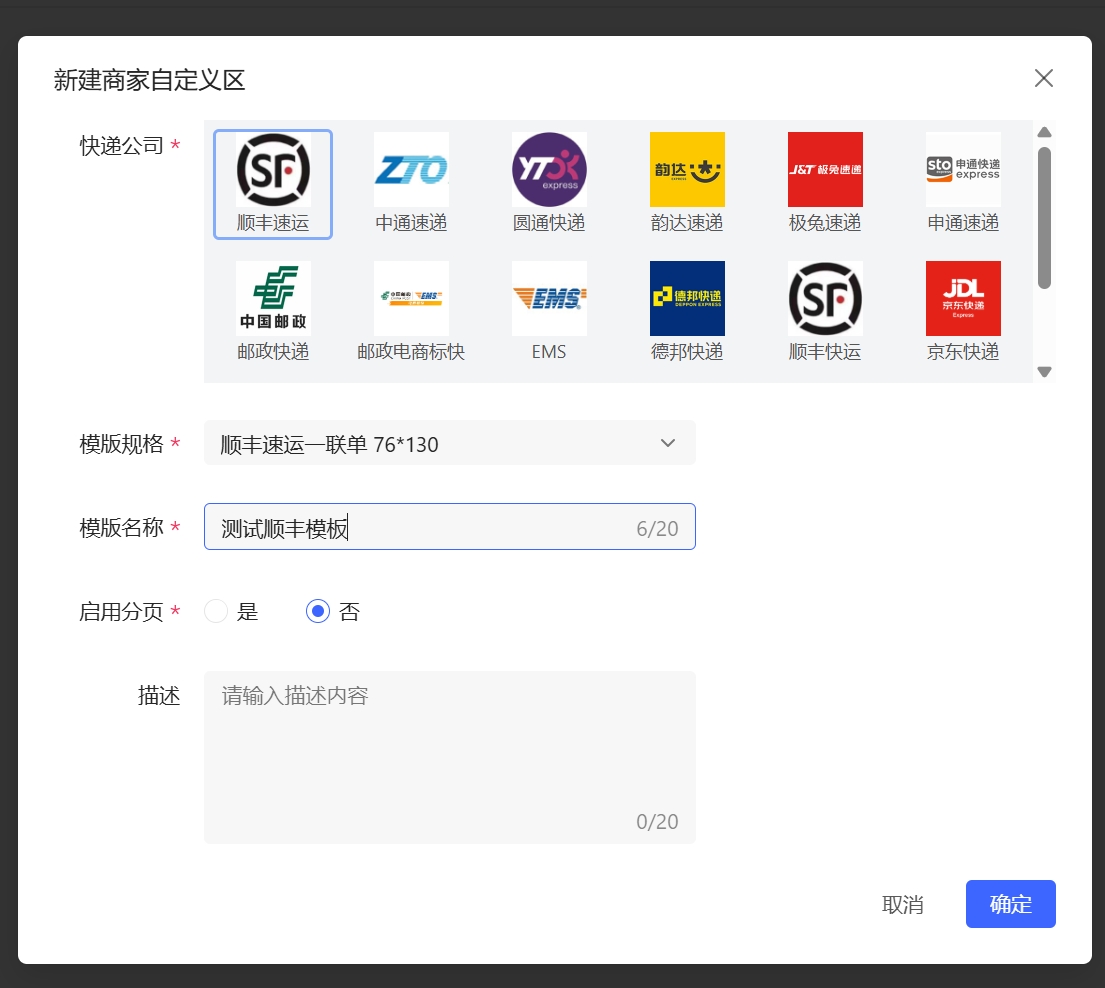Pick the 邮政快递 China Post logo

click(x=273, y=299)
